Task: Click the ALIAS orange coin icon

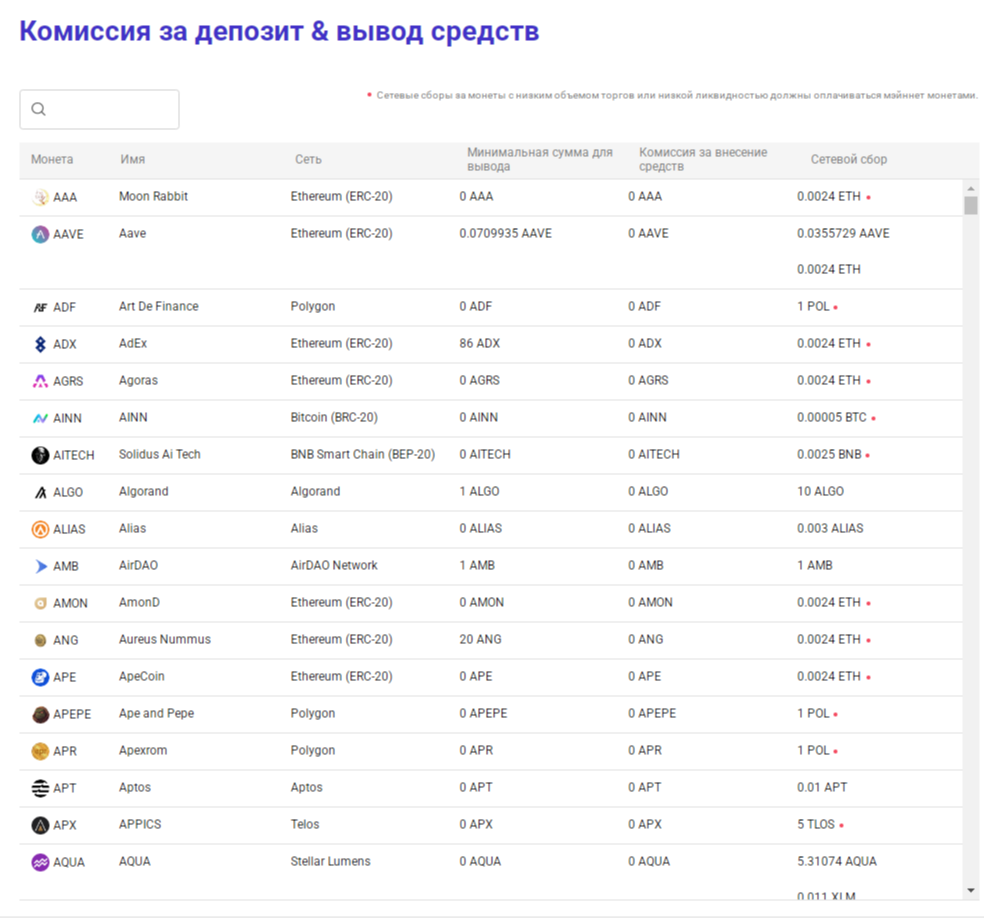Action: coord(40,529)
